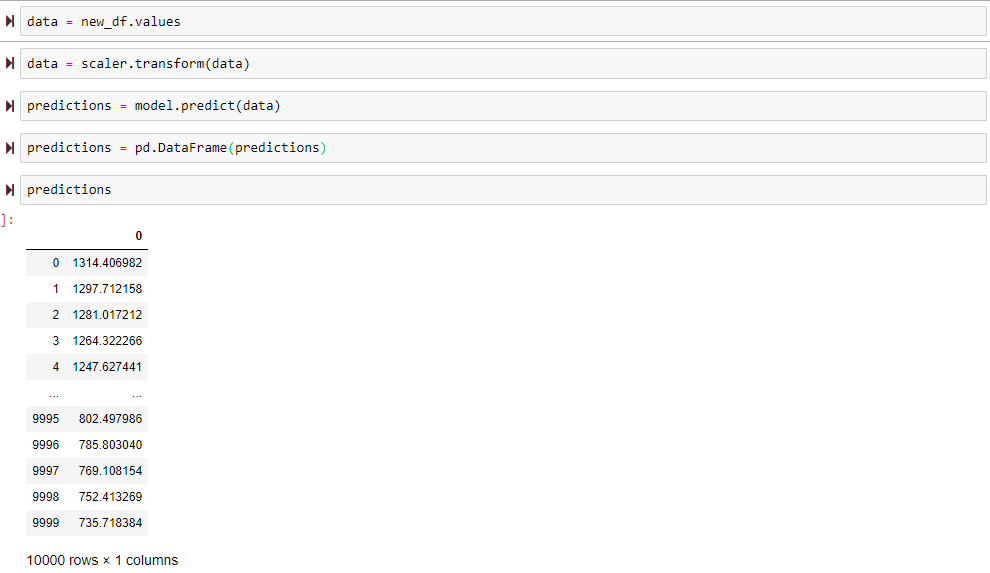The height and width of the screenshot is (573, 990).
Task: Pick the 785.803040 value in row 9996
Action: (110, 444)
